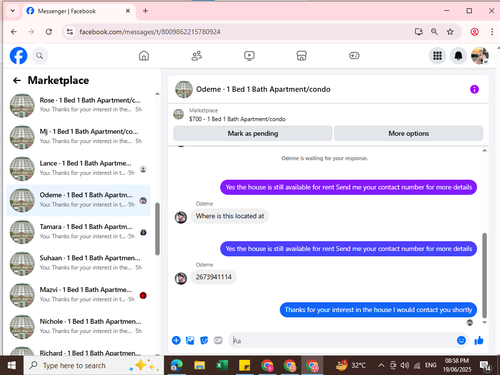
Task: Open the Gaming controller icon
Action: pos(354,56)
